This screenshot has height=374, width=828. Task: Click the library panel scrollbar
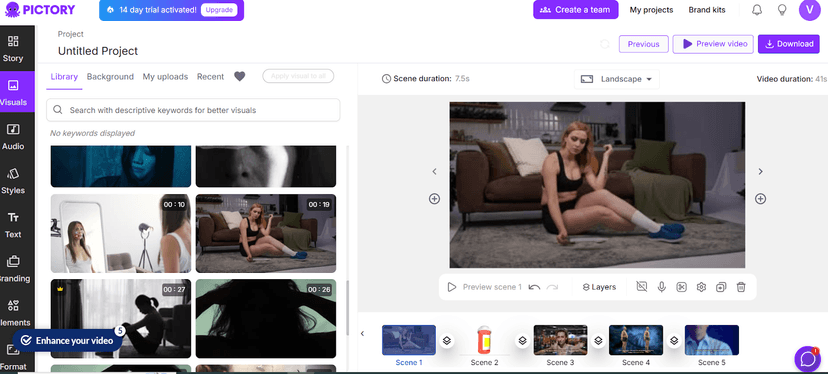click(x=347, y=307)
